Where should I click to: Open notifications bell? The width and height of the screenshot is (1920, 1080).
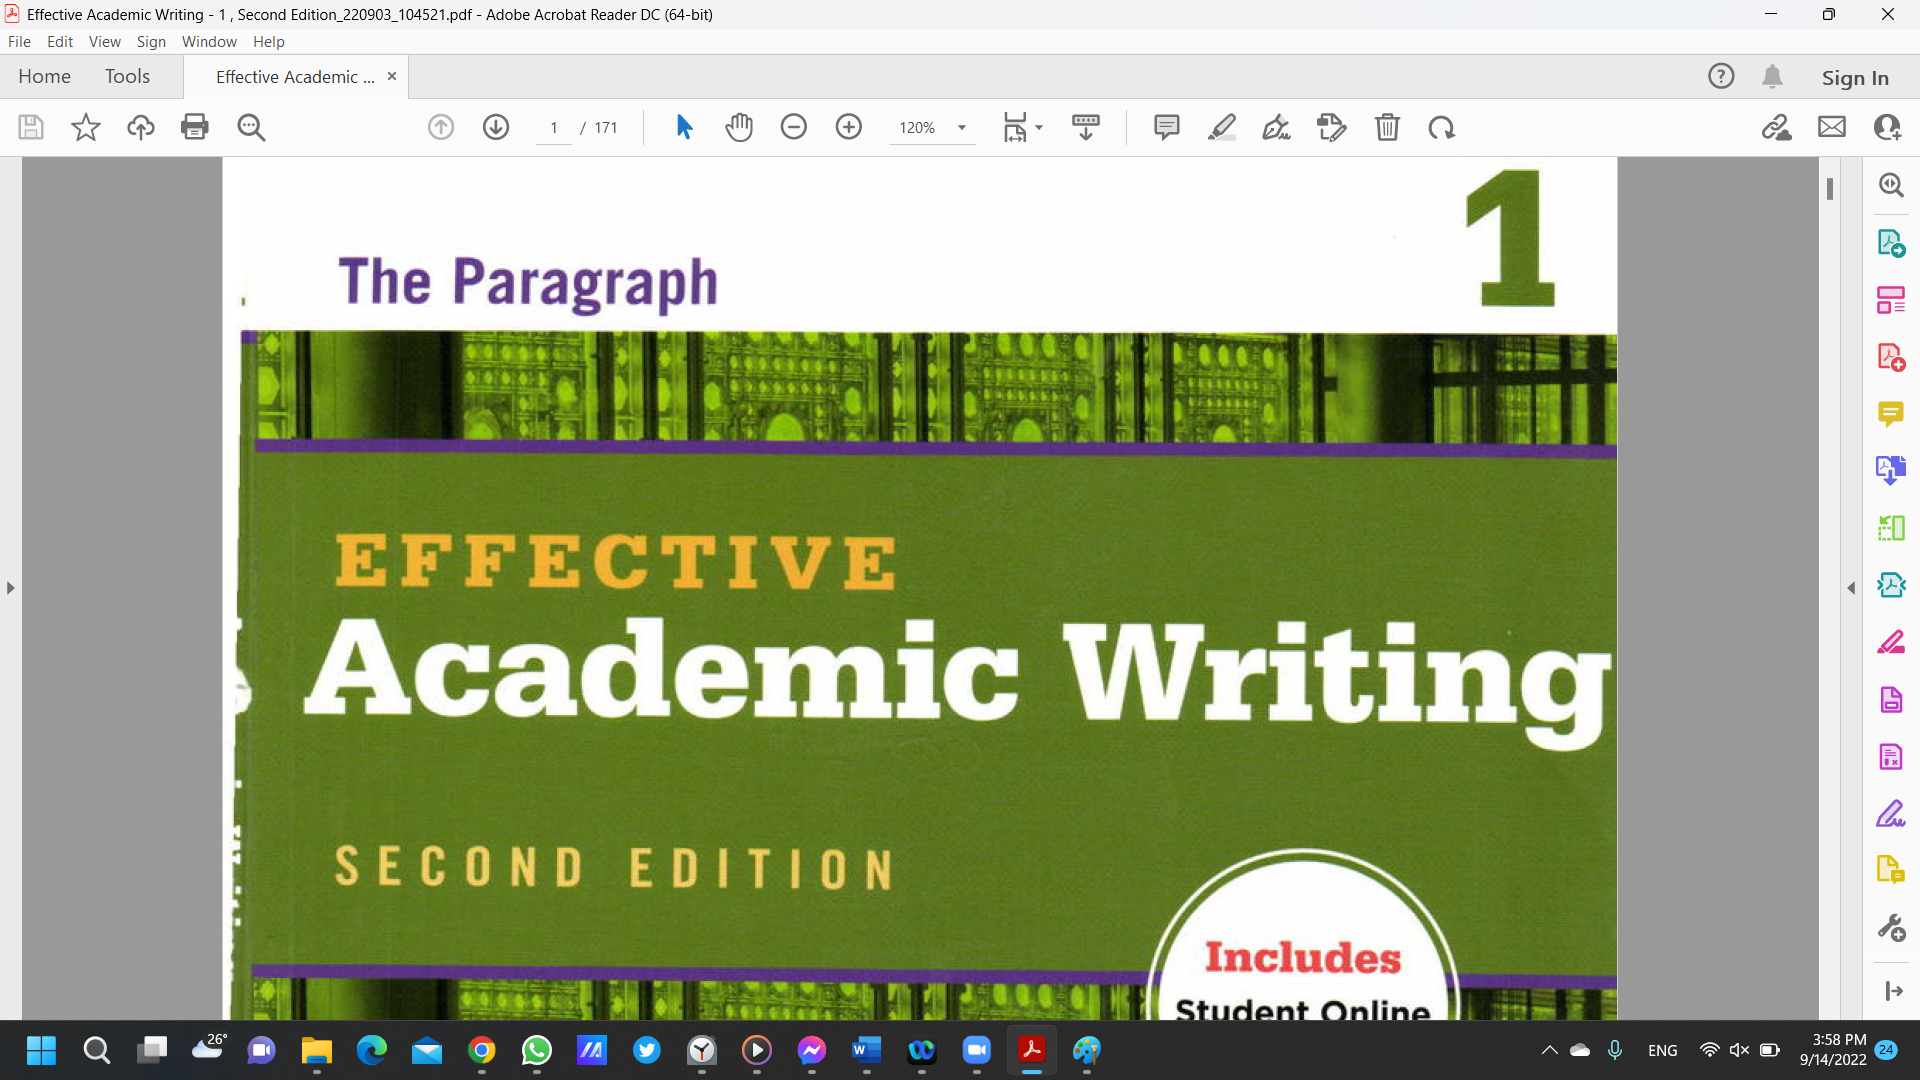click(x=1773, y=76)
